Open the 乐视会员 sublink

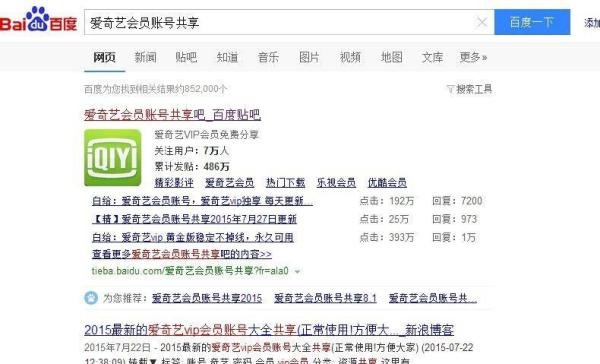(336, 183)
